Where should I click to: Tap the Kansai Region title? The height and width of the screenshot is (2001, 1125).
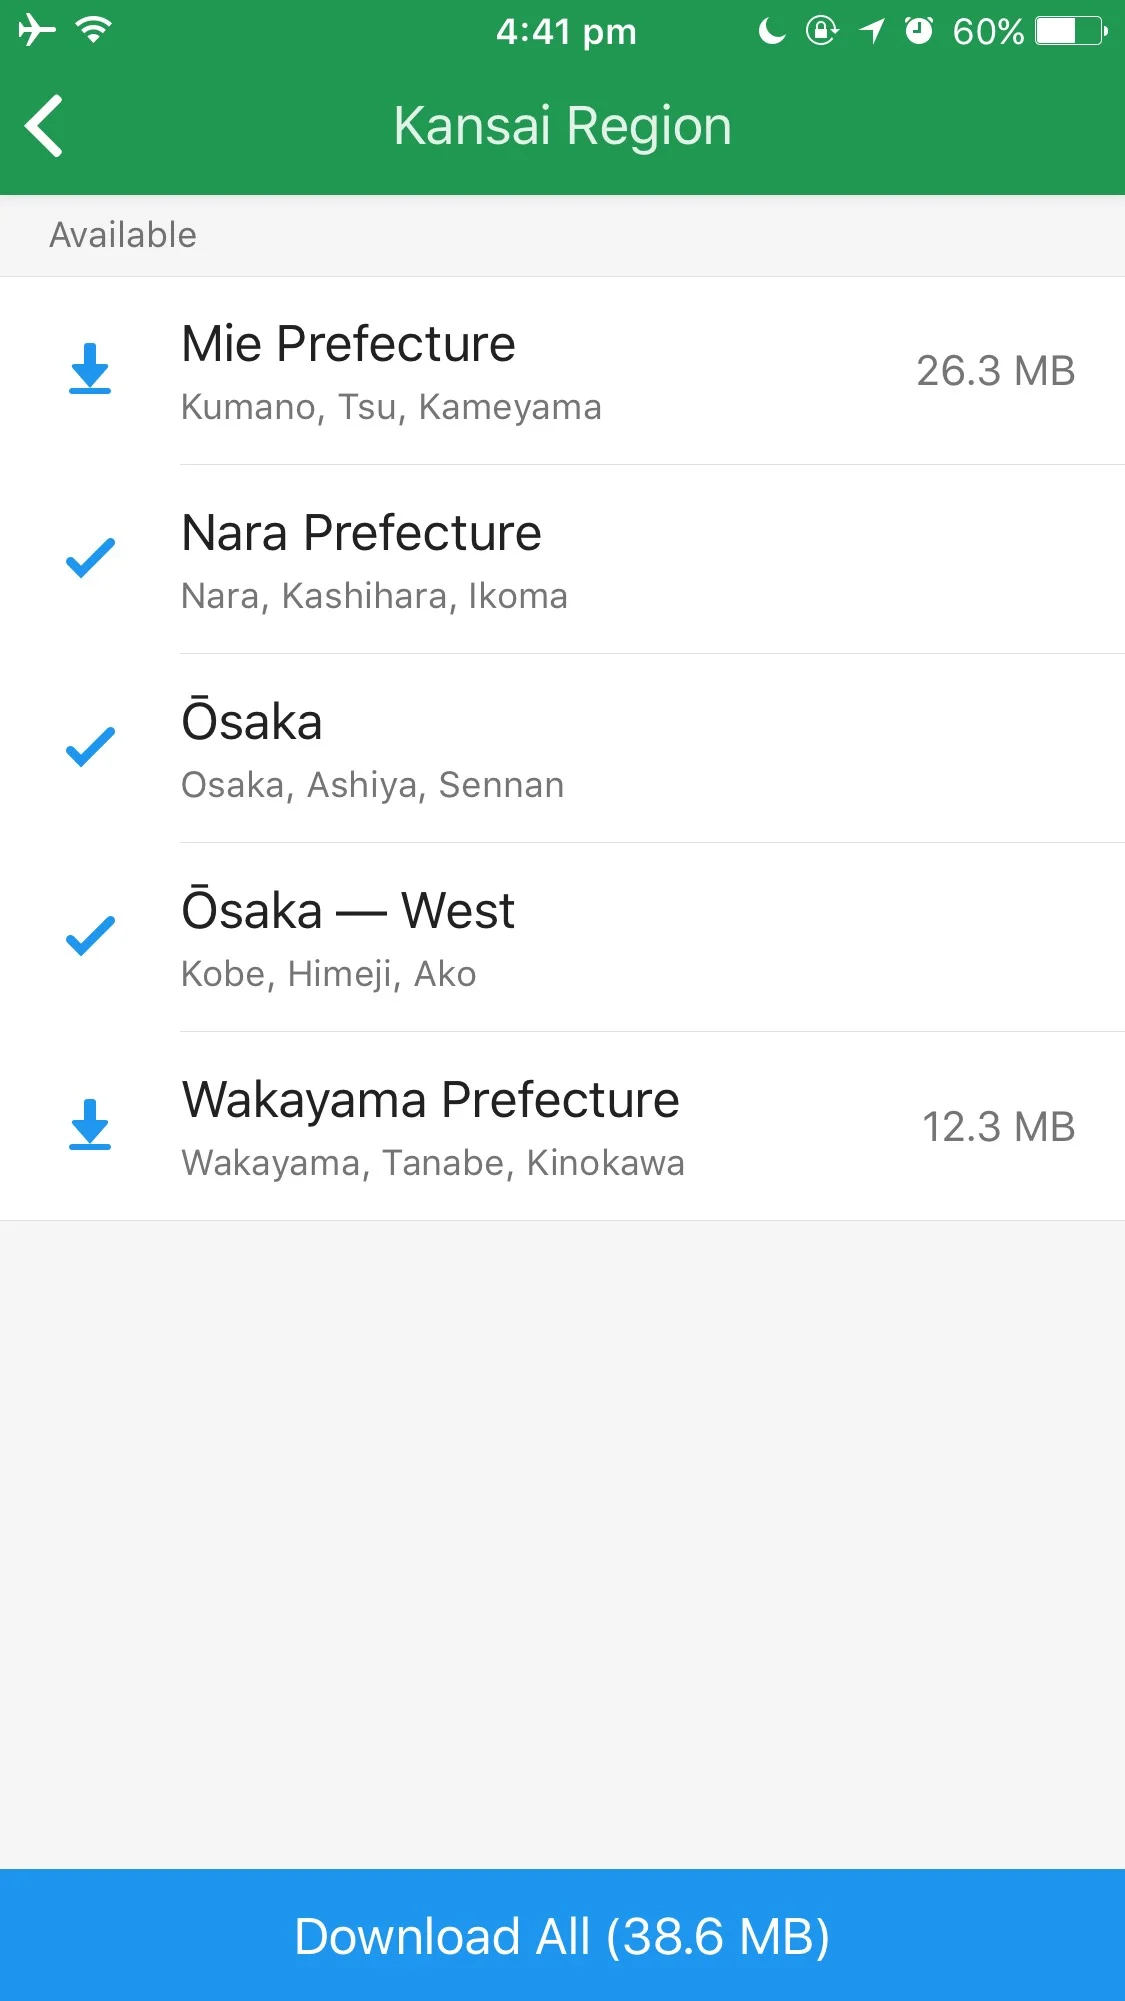click(x=562, y=127)
